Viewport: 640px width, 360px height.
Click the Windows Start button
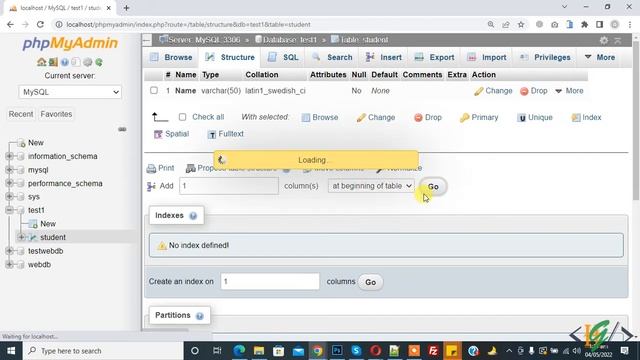[11, 351]
